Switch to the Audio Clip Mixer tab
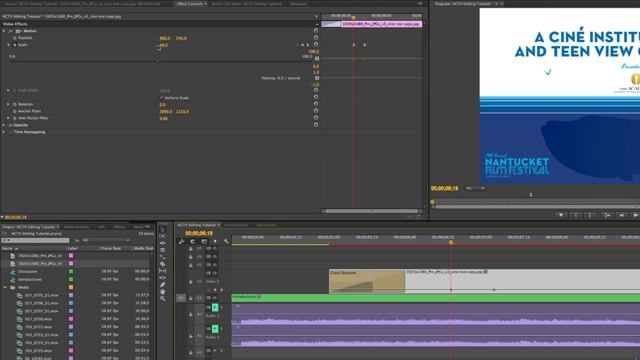Image resolution: width=640 pixels, height=360 pixels. [246, 4]
